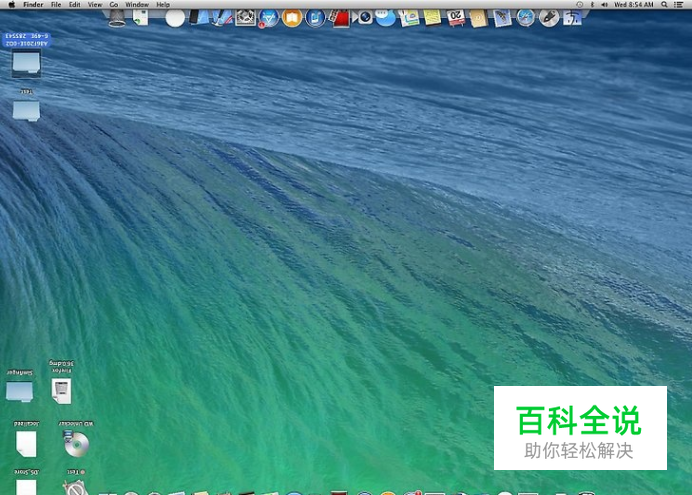Viewport: 692px width, 495px height.
Task: Open the Edit menu
Action: tap(75, 4)
